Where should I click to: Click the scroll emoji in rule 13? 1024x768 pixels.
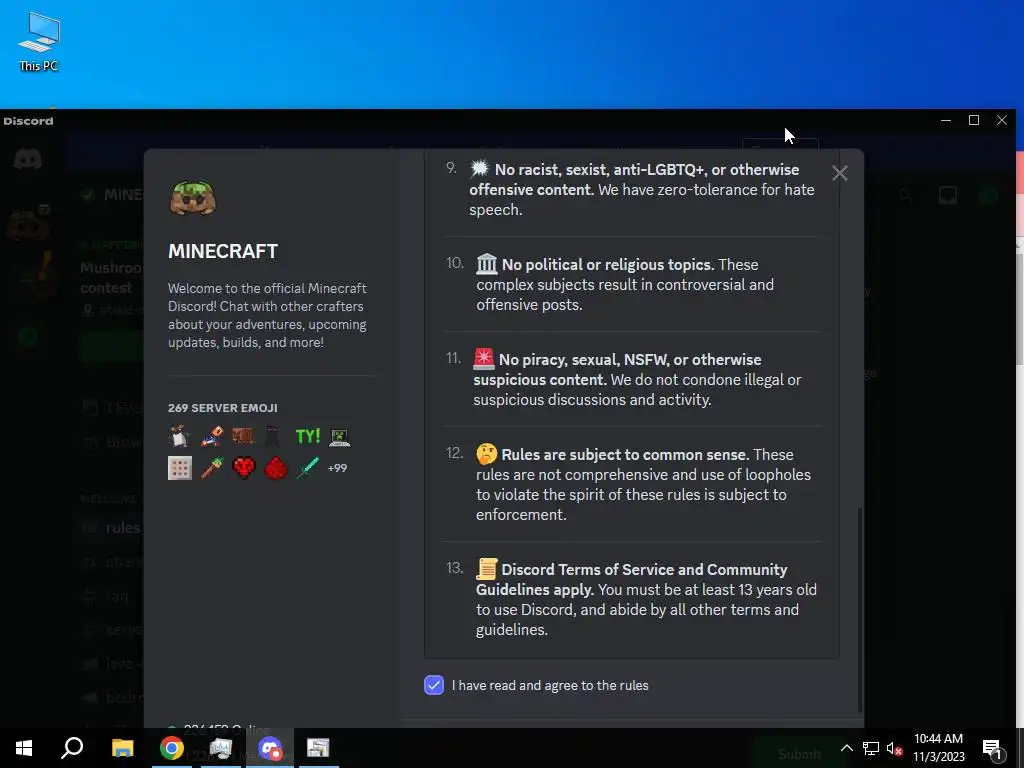(x=487, y=569)
